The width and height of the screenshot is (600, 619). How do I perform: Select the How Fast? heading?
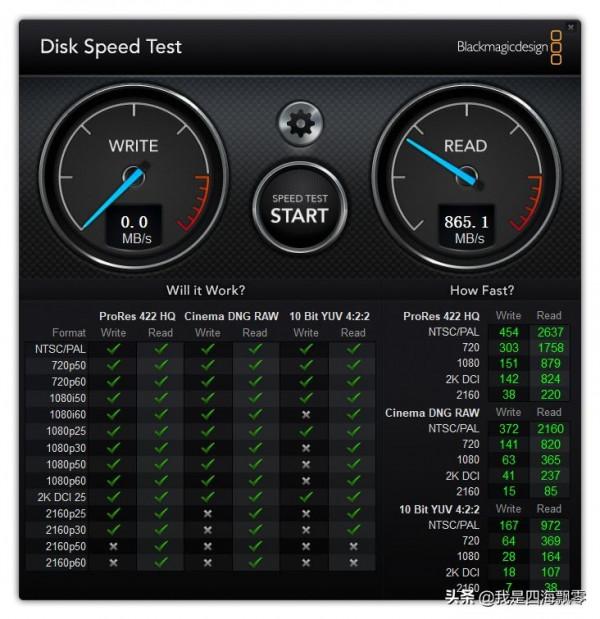pos(482,291)
